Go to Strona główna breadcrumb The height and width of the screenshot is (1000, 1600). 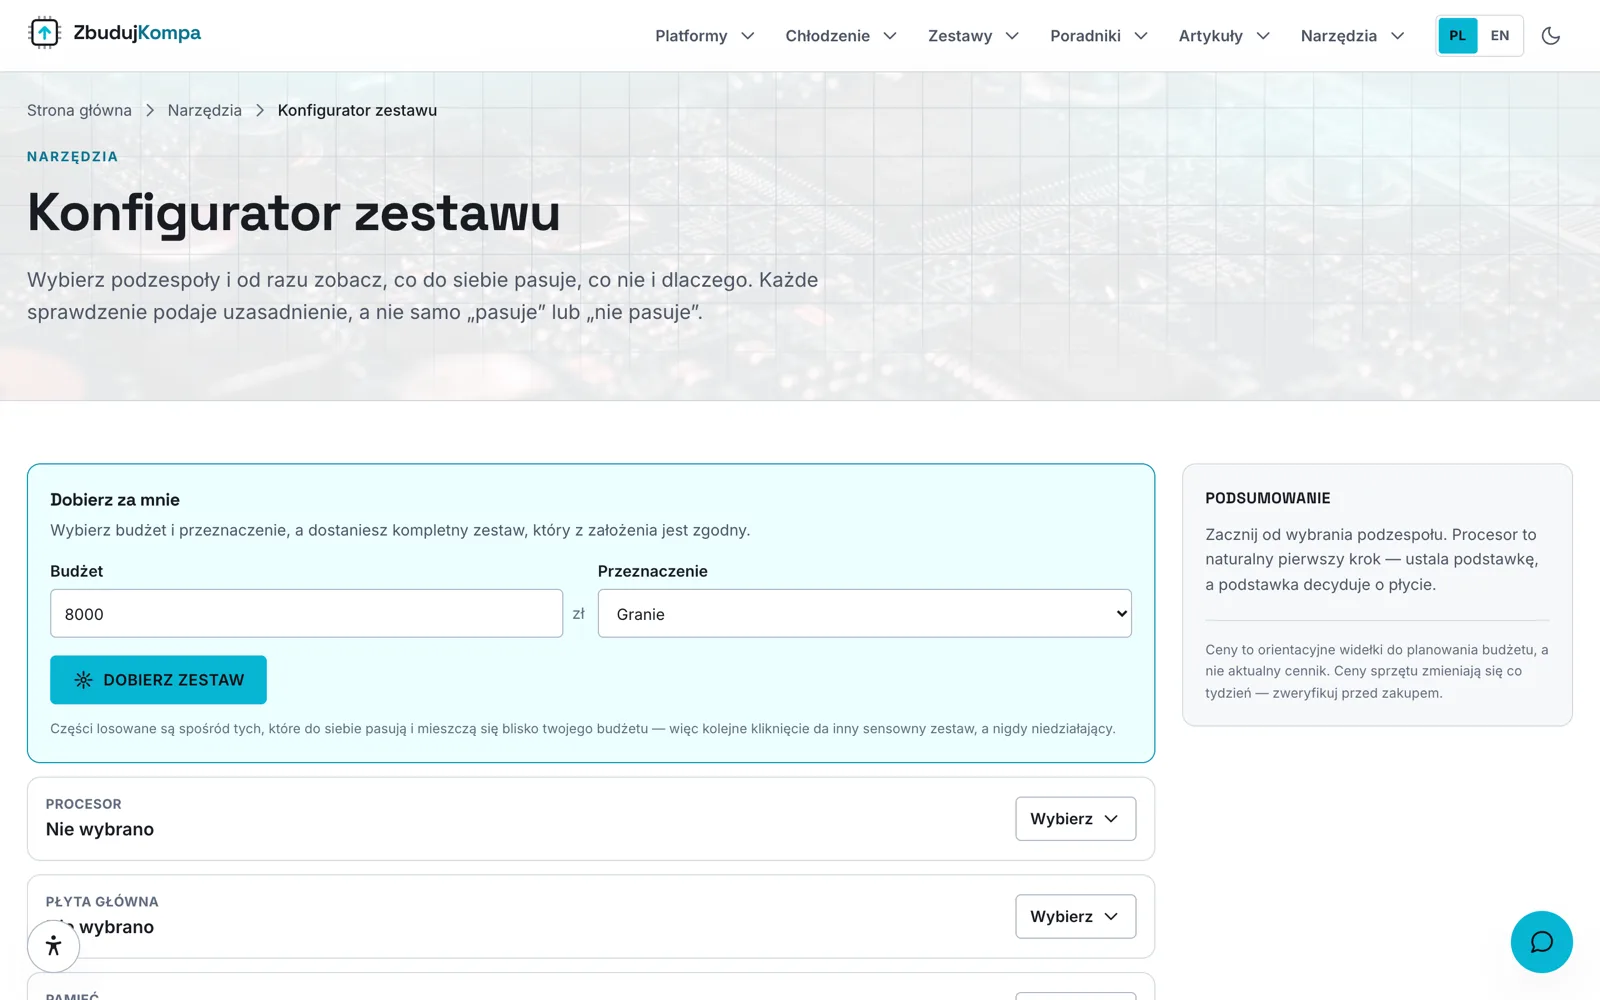click(79, 110)
